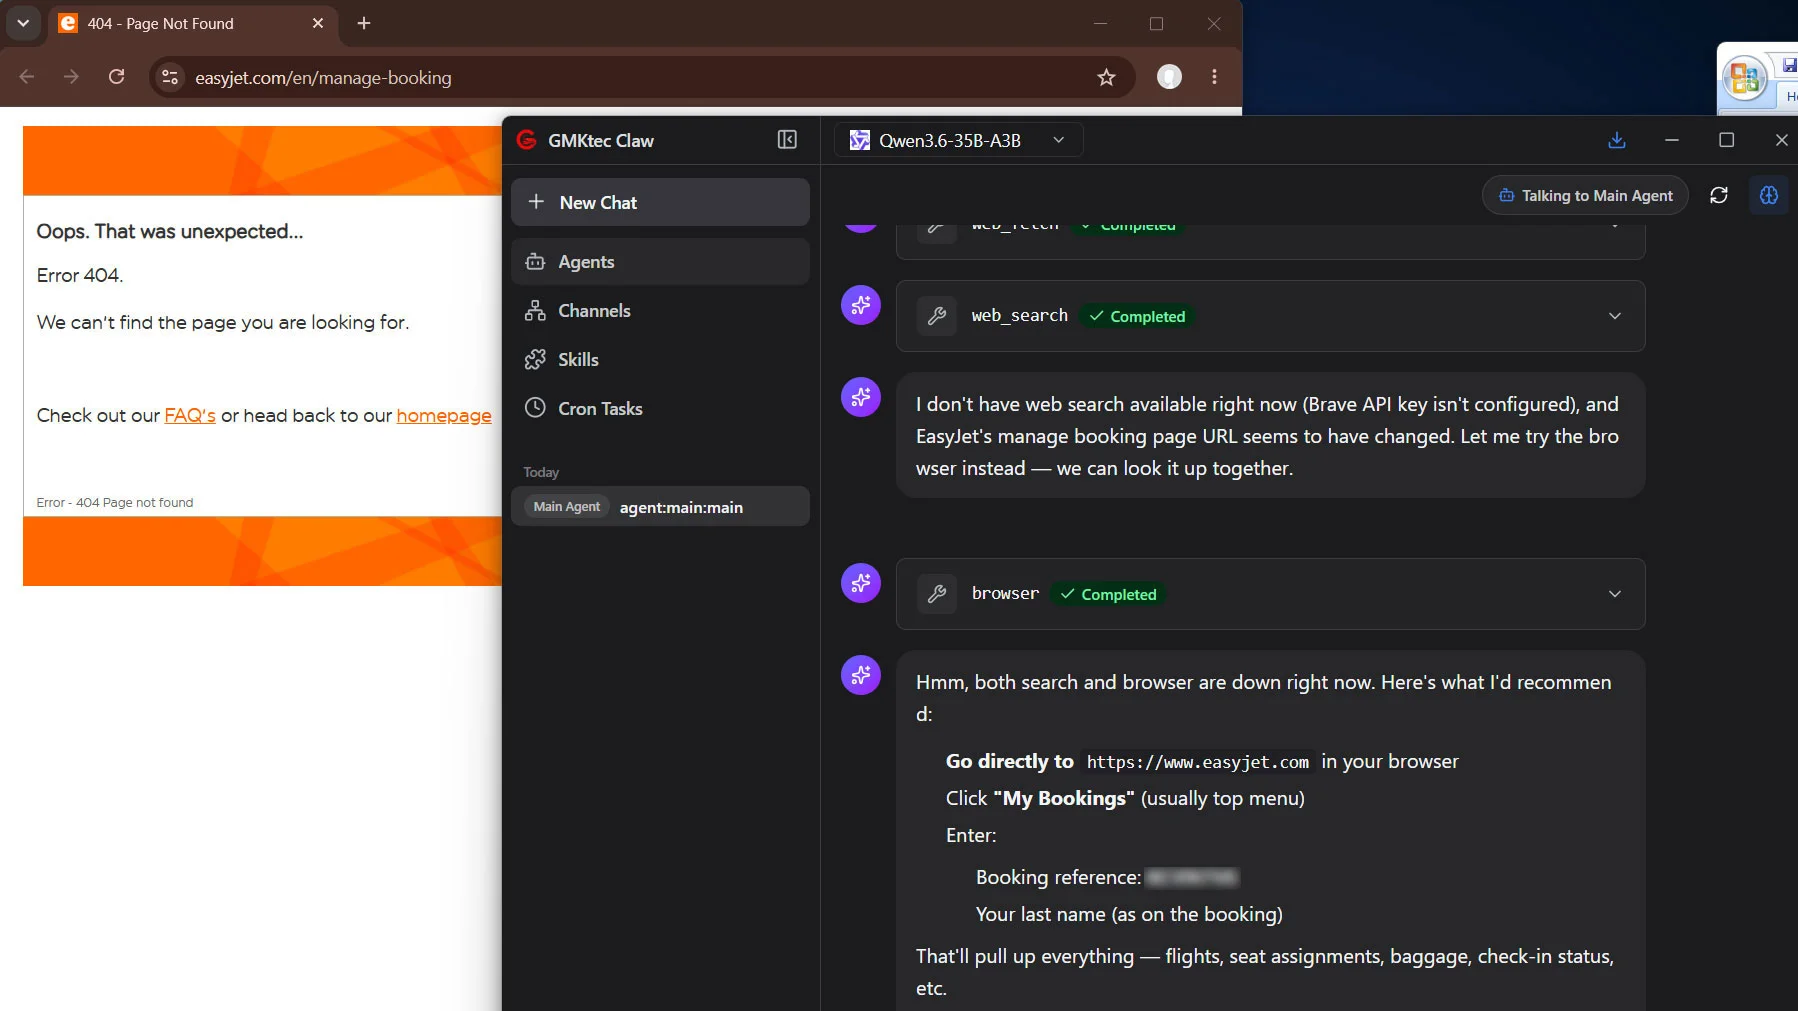Select the agent:main:main chat session
This screenshot has width=1798, height=1011.
pyautogui.click(x=660, y=506)
